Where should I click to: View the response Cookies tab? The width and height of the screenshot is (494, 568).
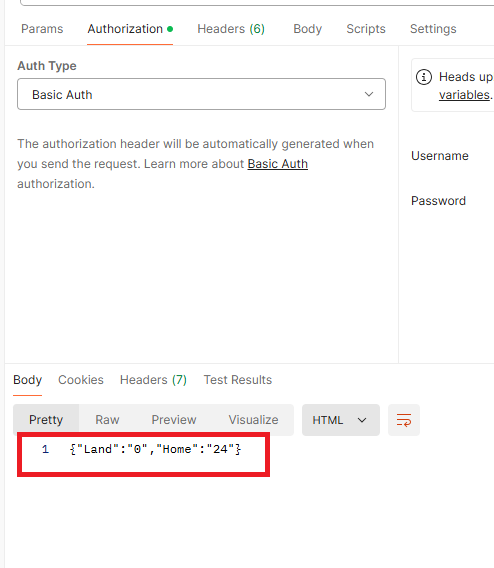pyautogui.click(x=81, y=380)
